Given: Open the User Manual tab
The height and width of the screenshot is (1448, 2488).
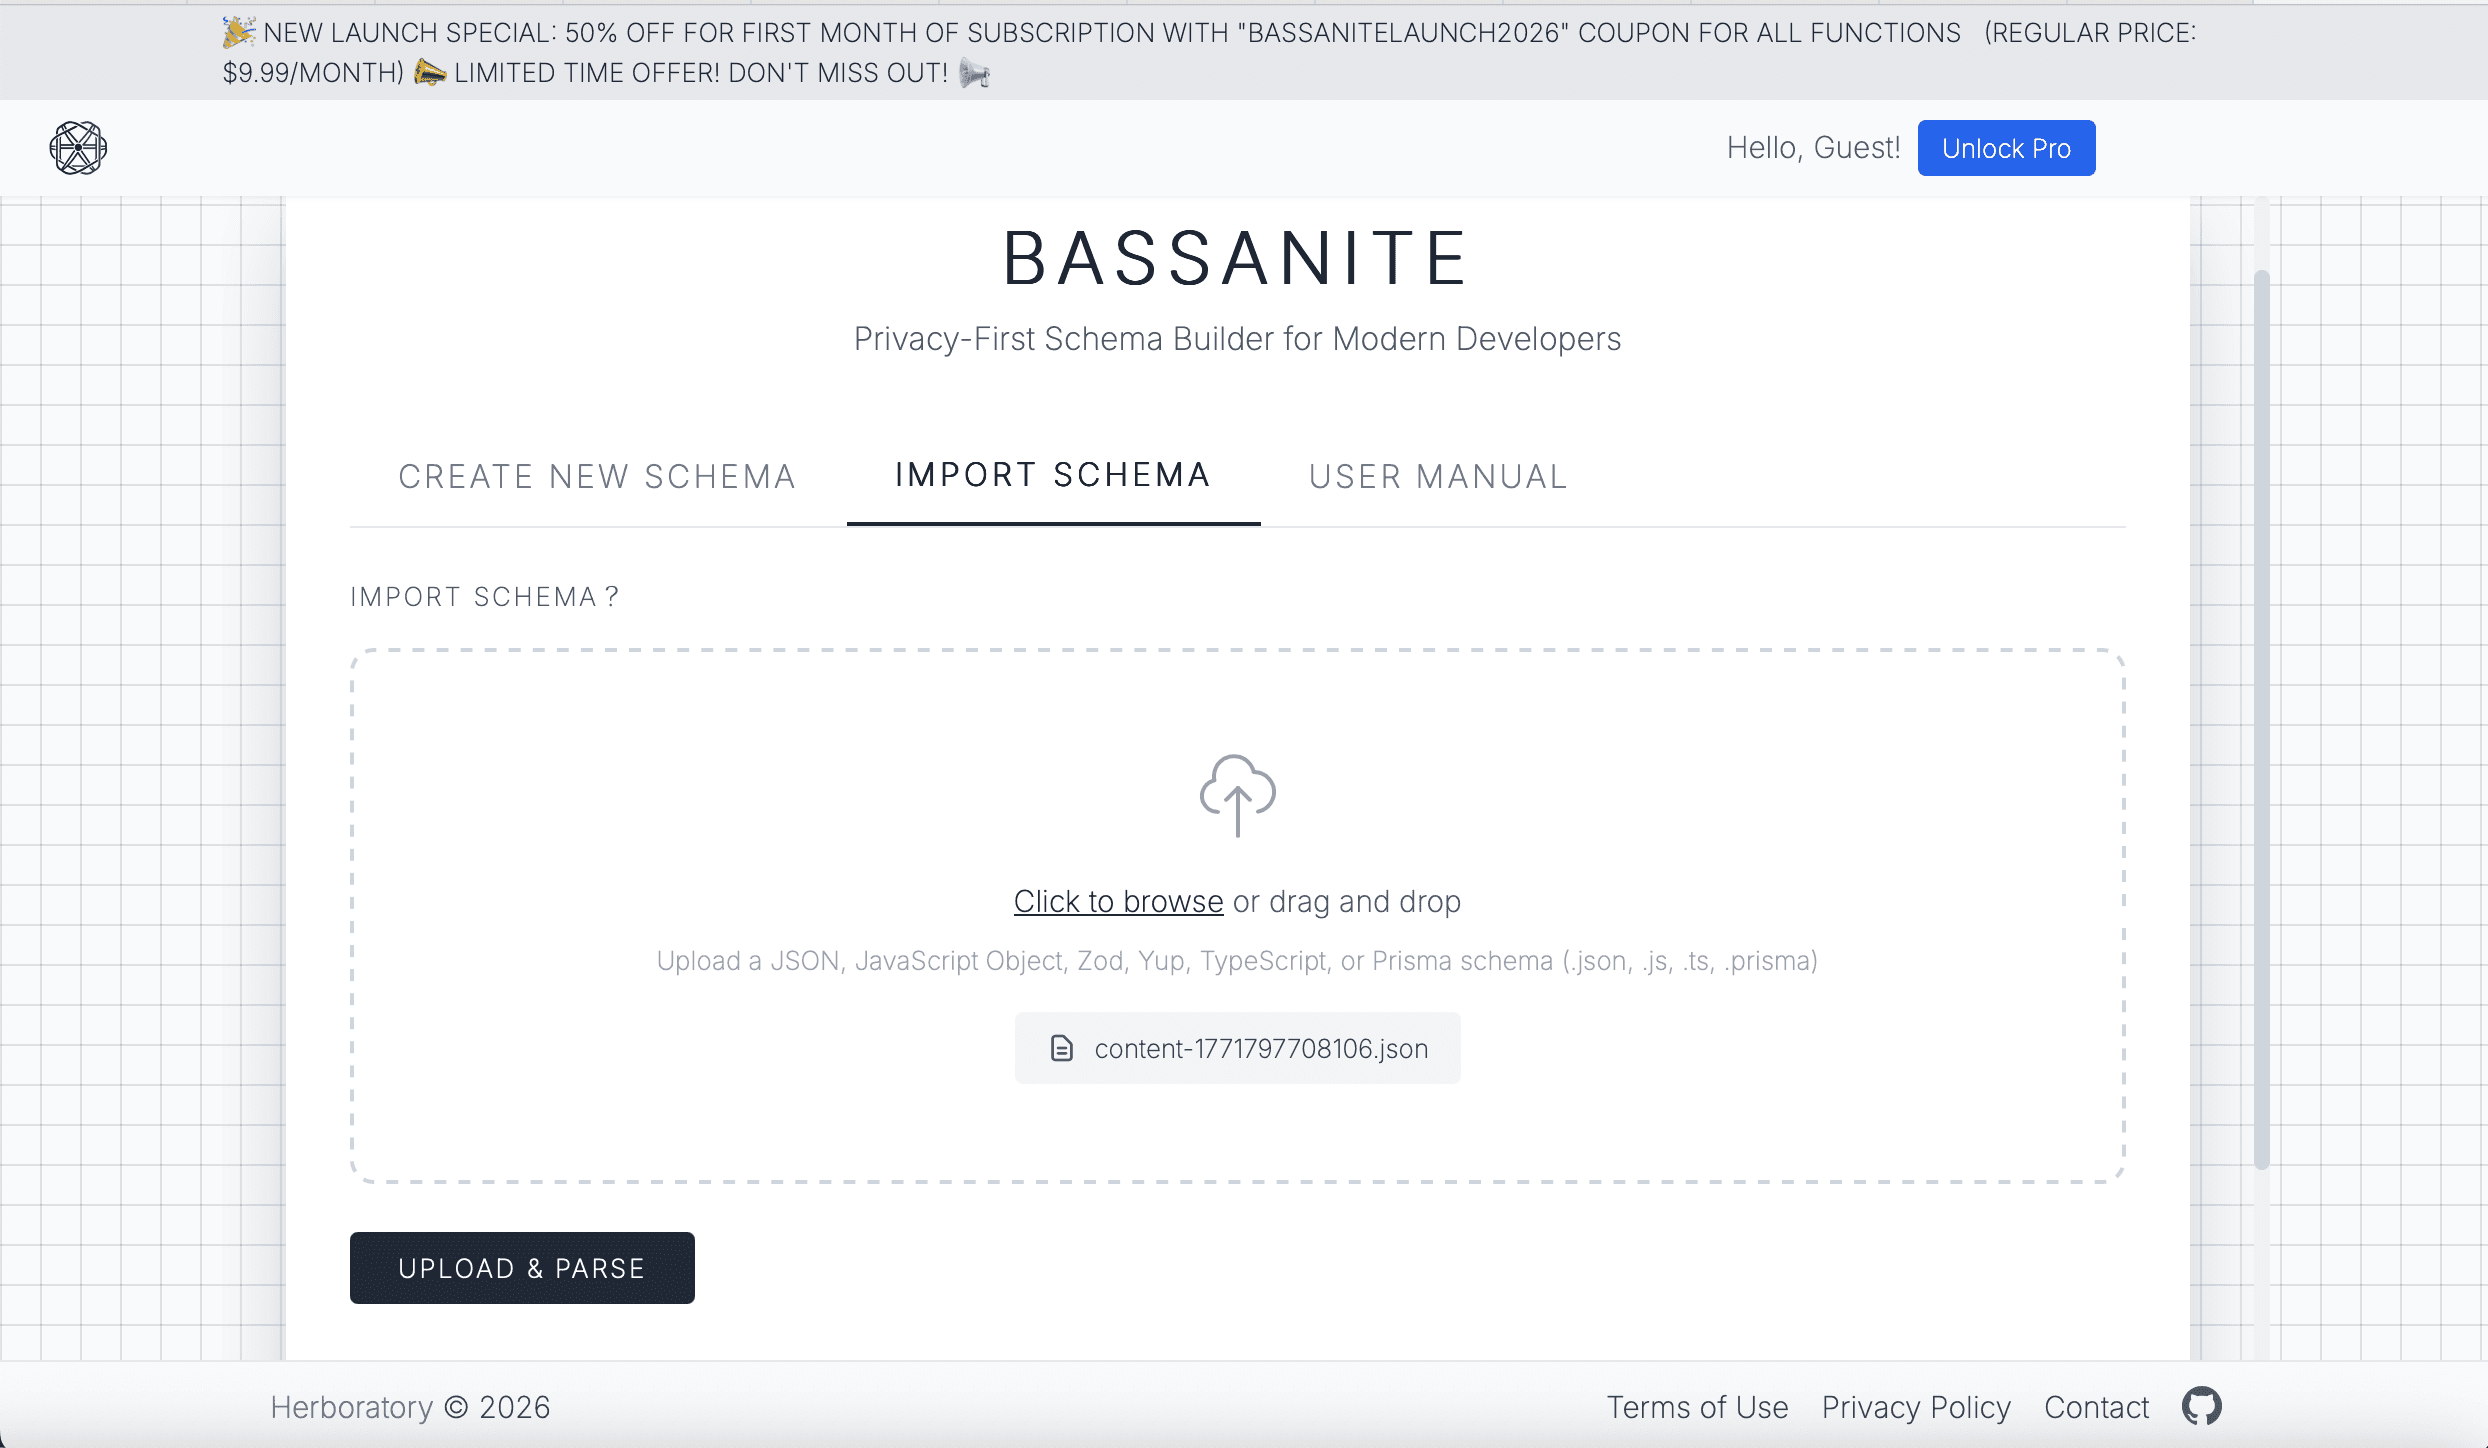Looking at the screenshot, I should point(1438,476).
